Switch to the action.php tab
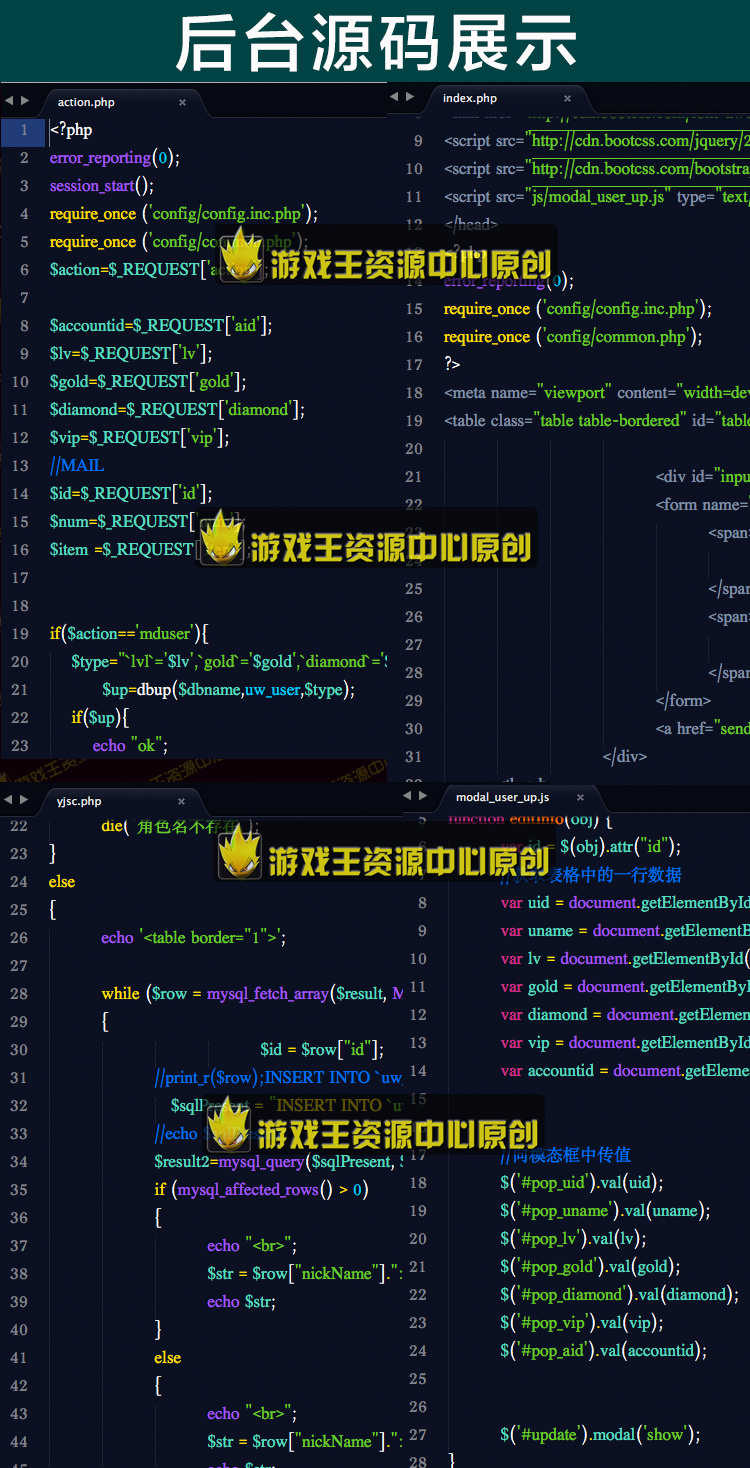The image size is (750, 1468). coord(86,102)
